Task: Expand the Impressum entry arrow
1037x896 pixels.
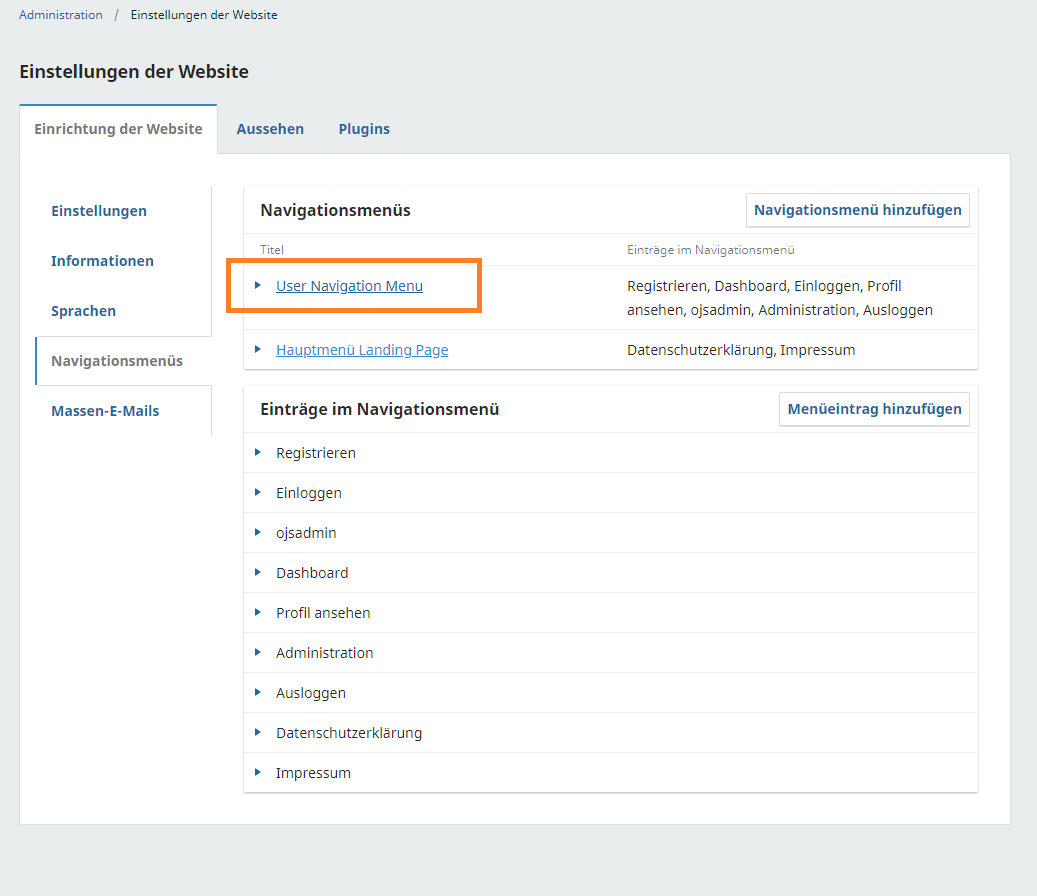Action: click(258, 772)
